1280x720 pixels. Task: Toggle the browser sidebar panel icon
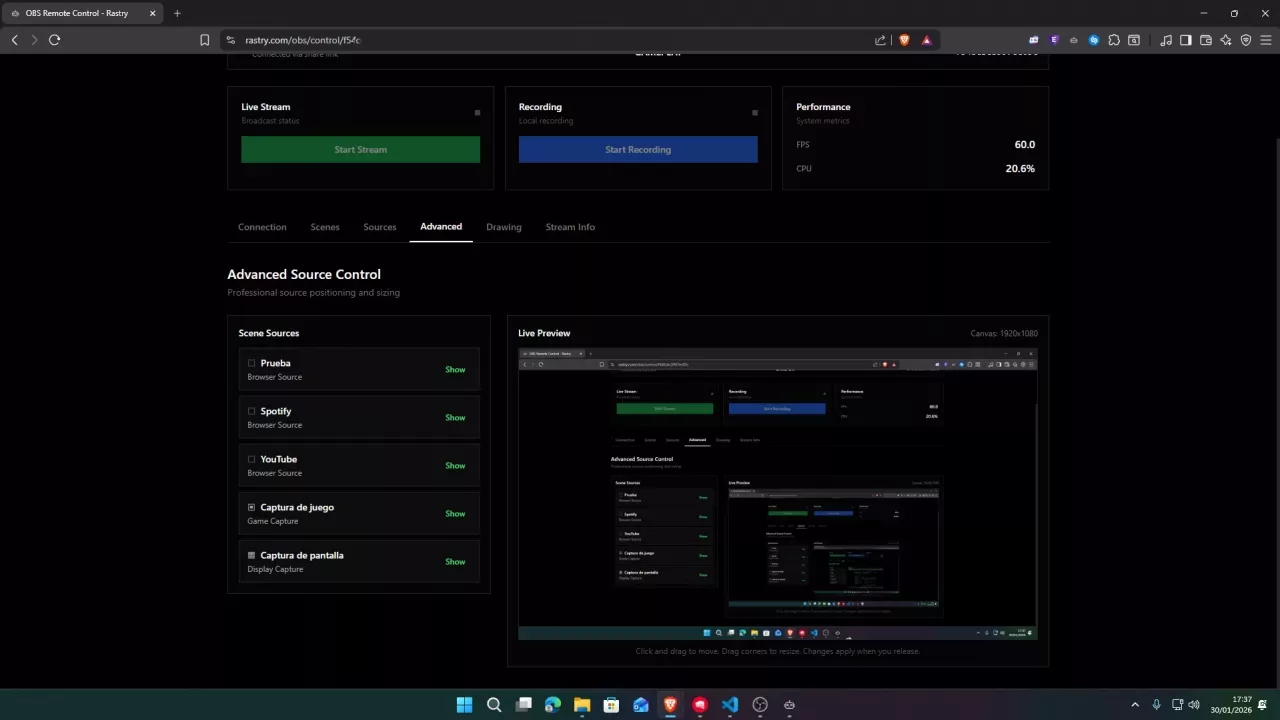(1185, 40)
